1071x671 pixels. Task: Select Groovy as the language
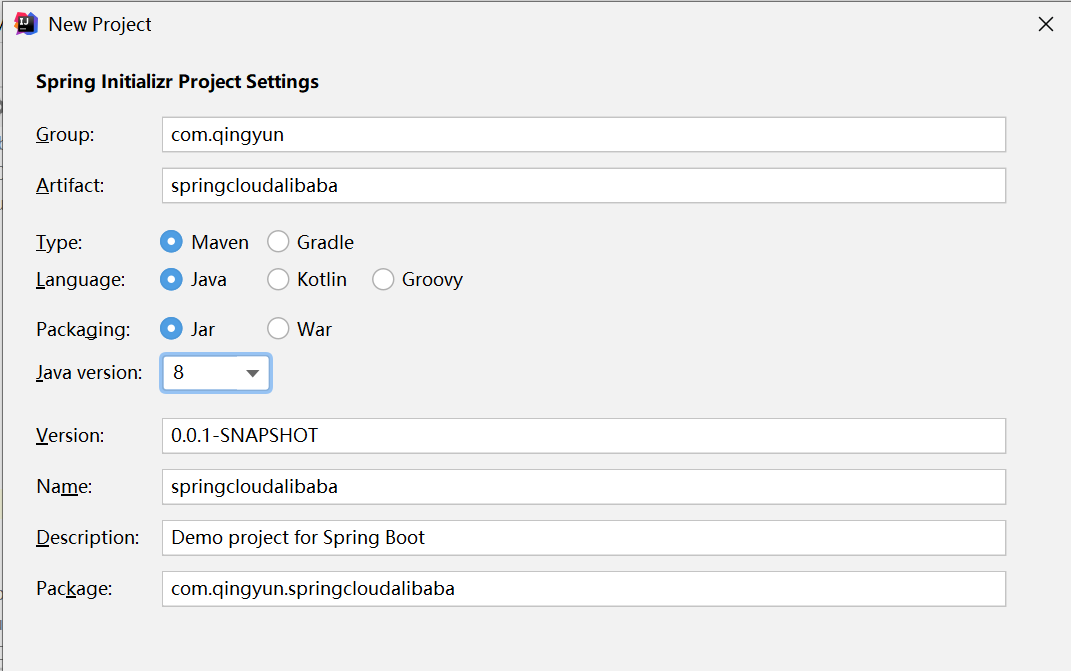[x=383, y=279]
